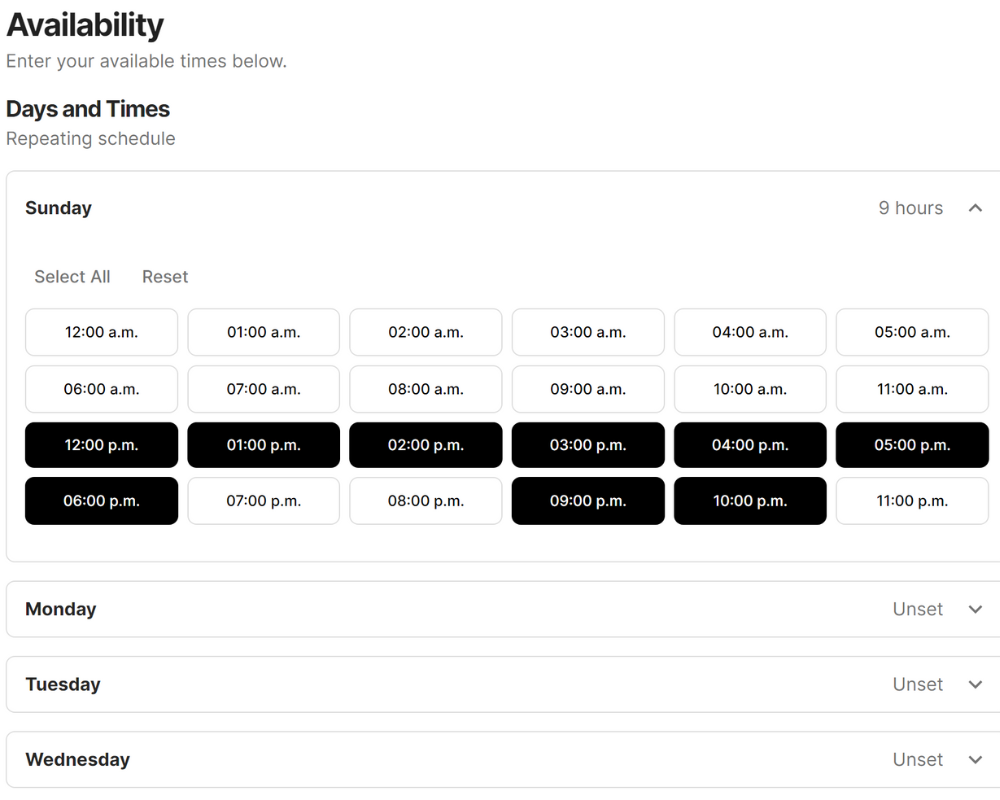Turn off the 02:00 p.m. availability

coord(425,445)
